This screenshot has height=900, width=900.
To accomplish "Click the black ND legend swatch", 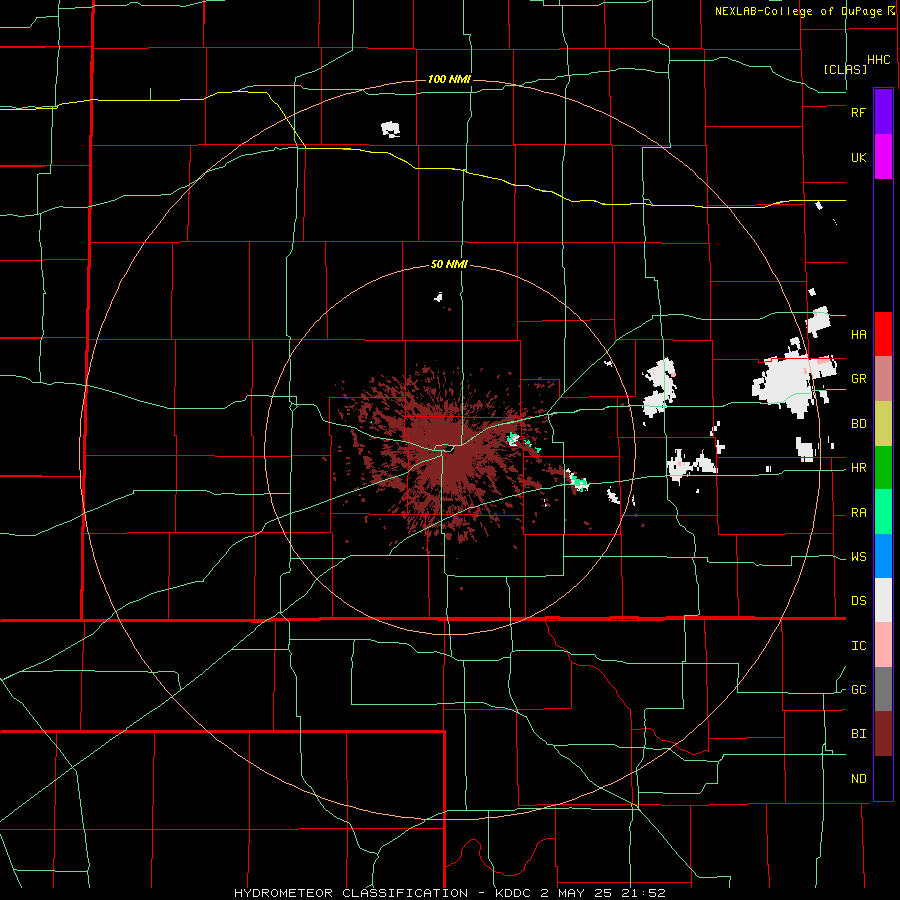I will (883, 778).
